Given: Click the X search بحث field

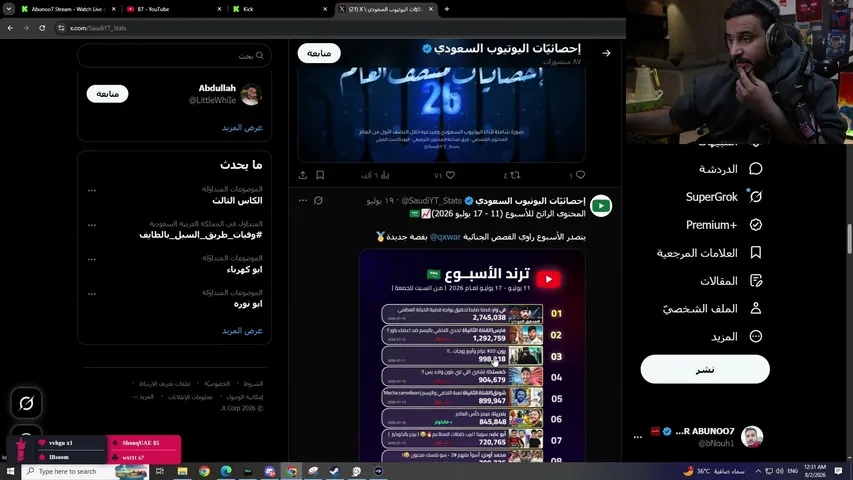Looking at the screenshot, I should (x=174, y=56).
